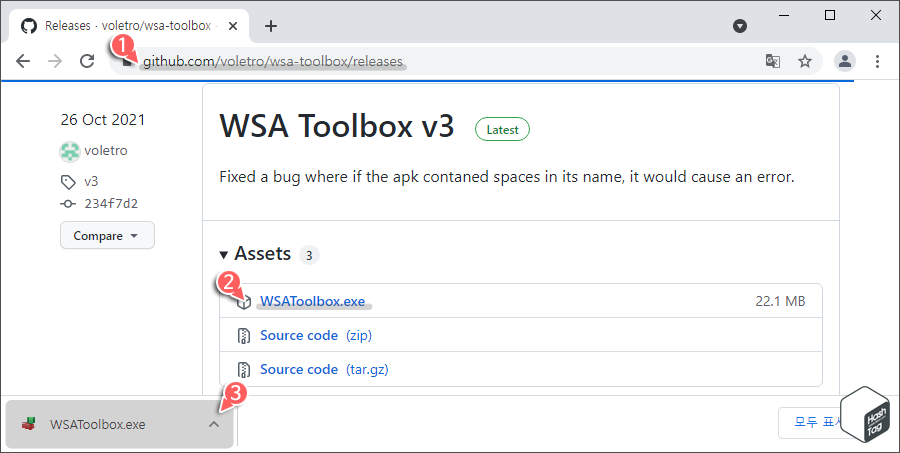Download WSAToolbox.exe asset
This screenshot has width=900, height=453.
coord(312,301)
